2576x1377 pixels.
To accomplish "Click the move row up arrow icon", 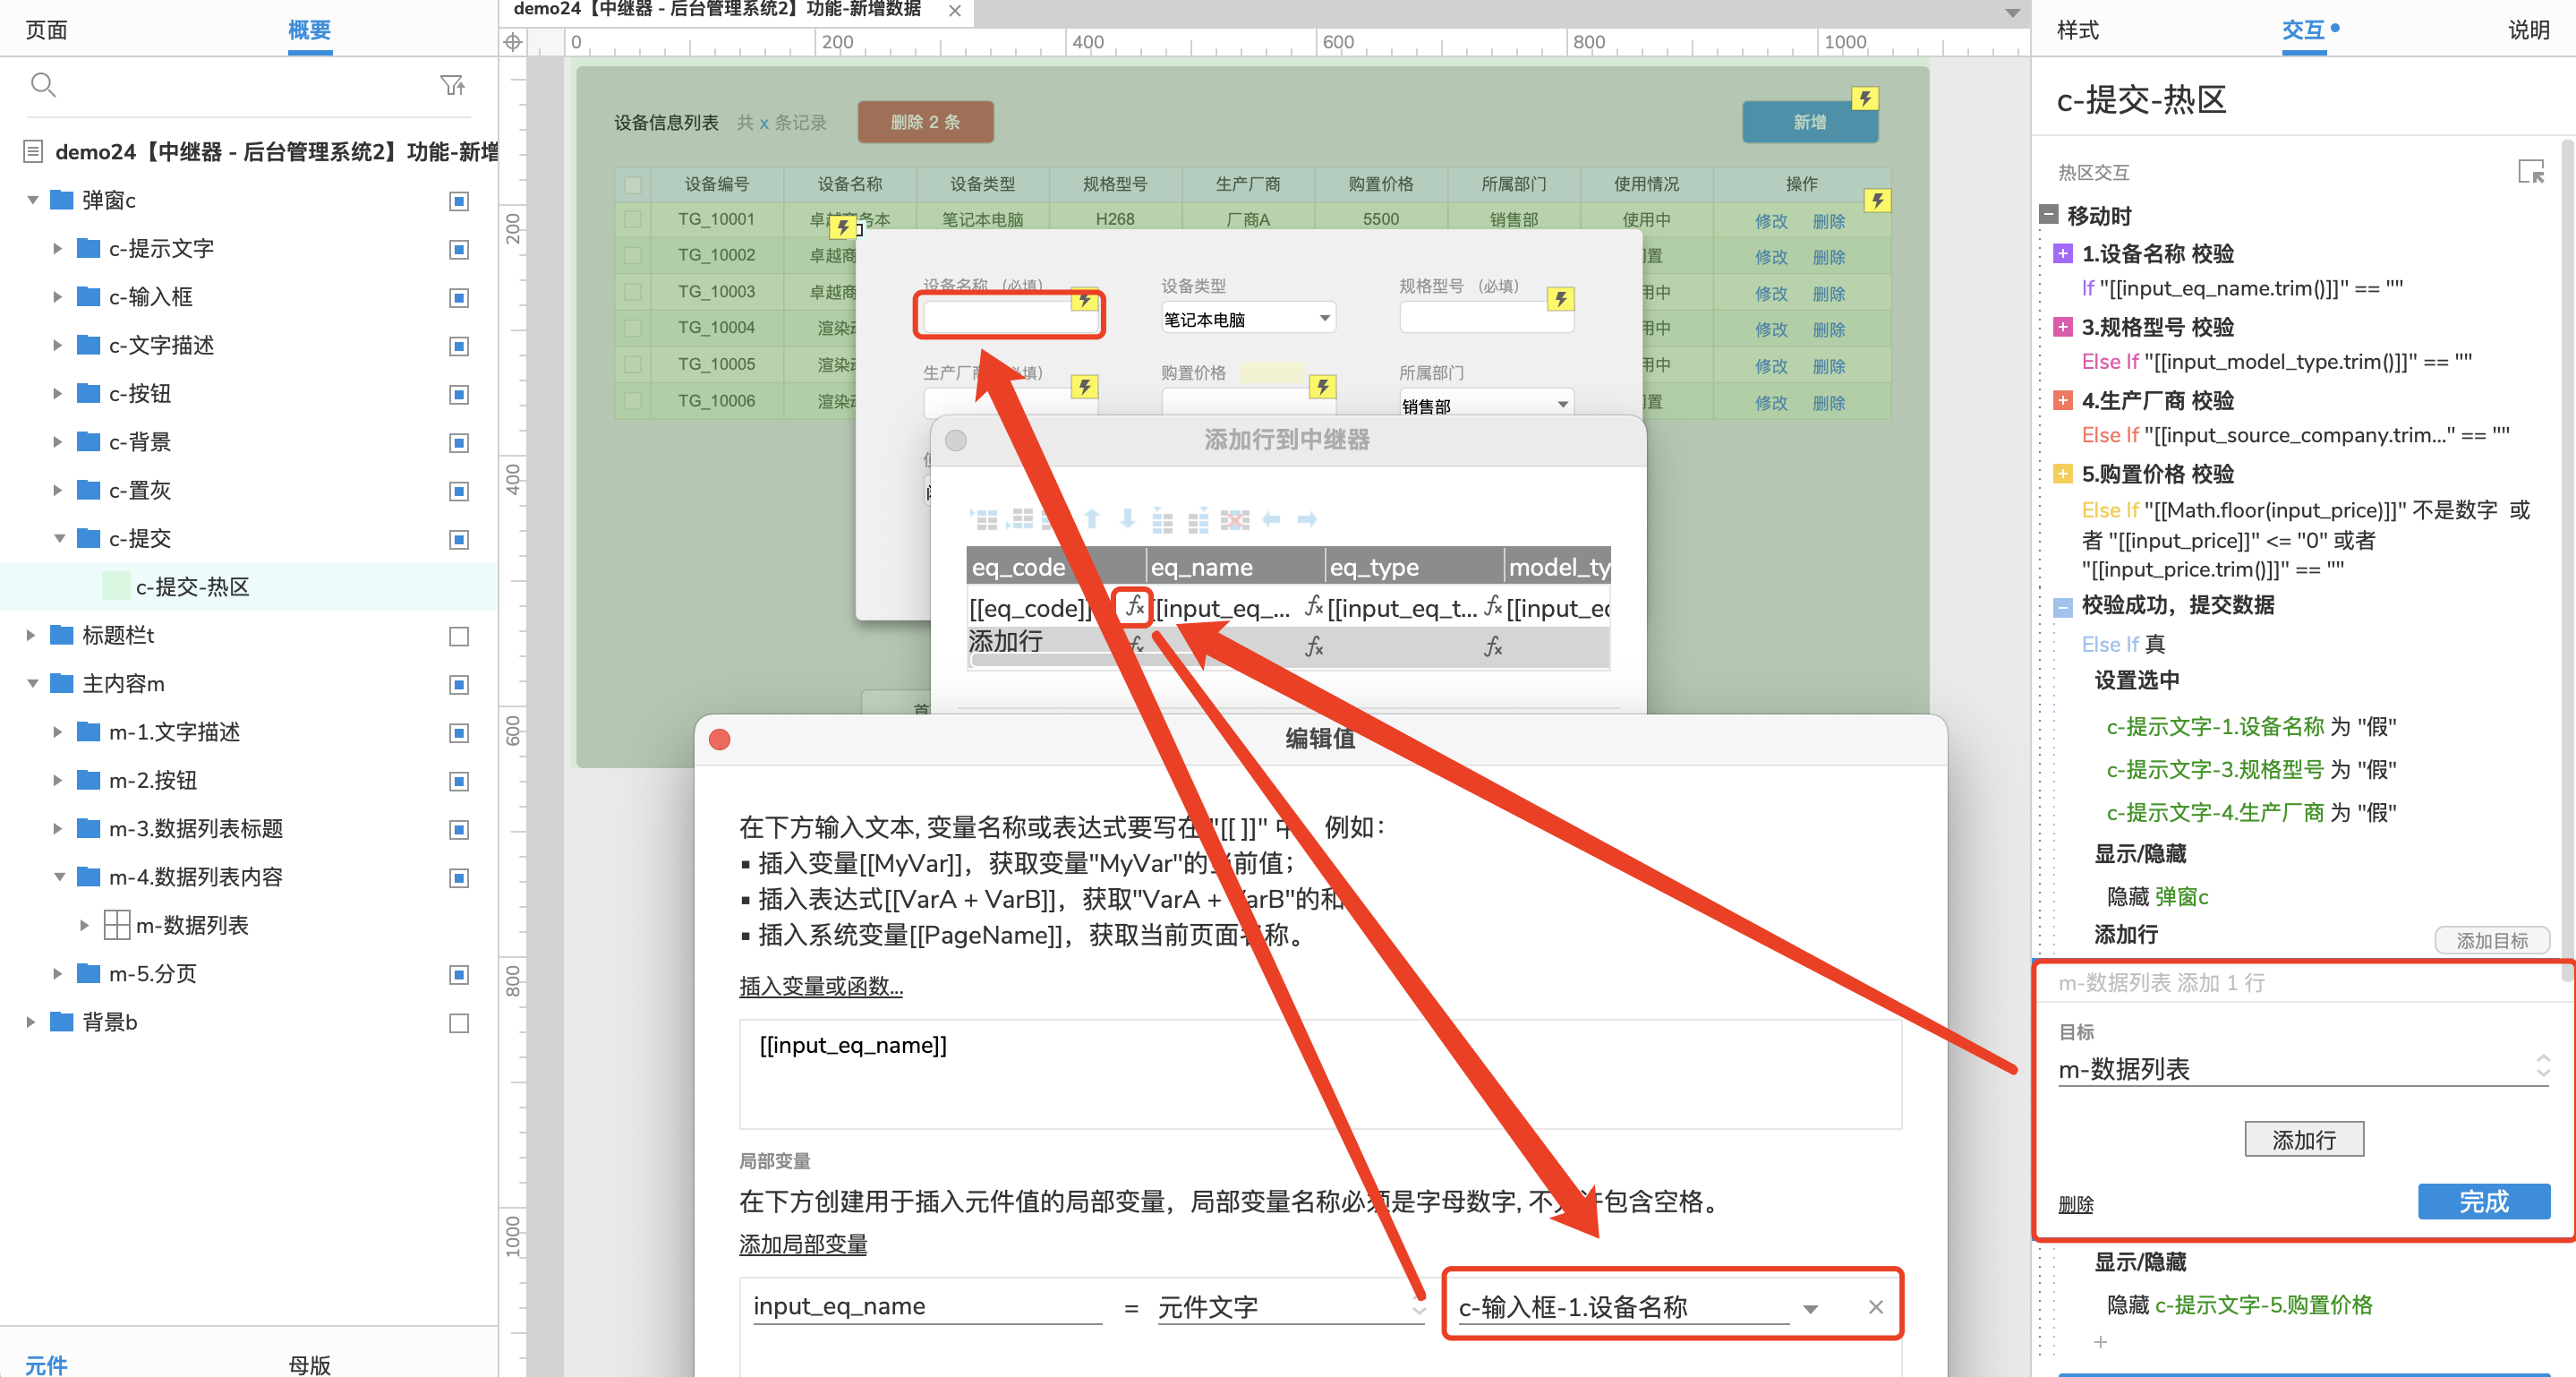I will (1092, 518).
